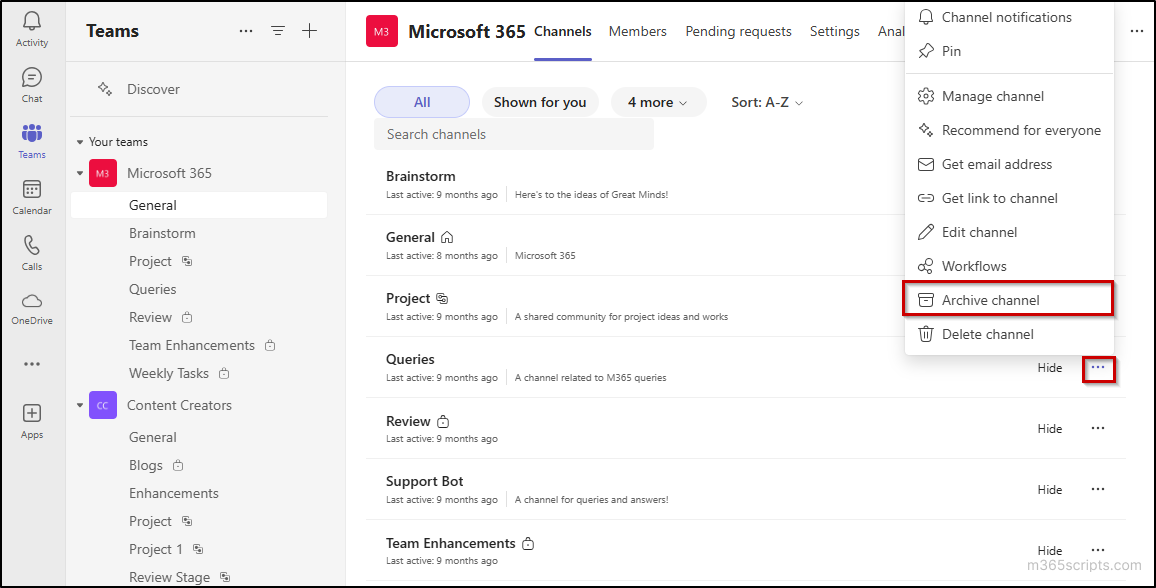The image size is (1156, 588).
Task: Open the Calls section
Action: click(31, 252)
